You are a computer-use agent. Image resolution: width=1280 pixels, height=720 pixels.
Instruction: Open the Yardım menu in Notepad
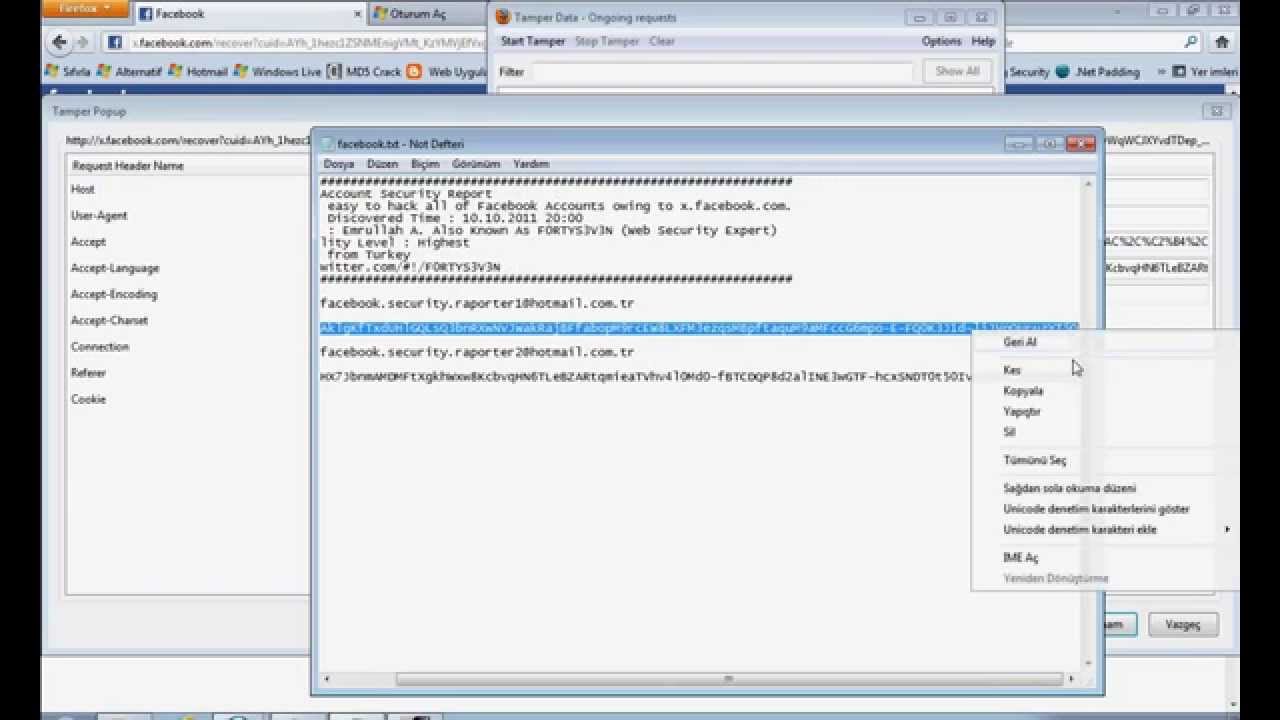pyautogui.click(x=531, y=164)
